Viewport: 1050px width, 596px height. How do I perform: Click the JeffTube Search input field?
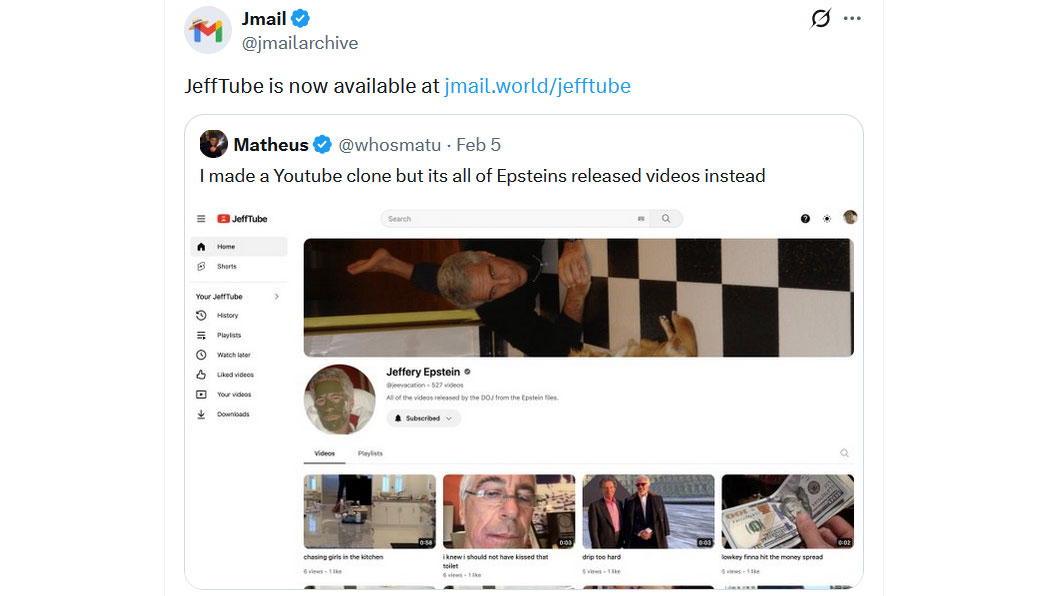[505, 219]
